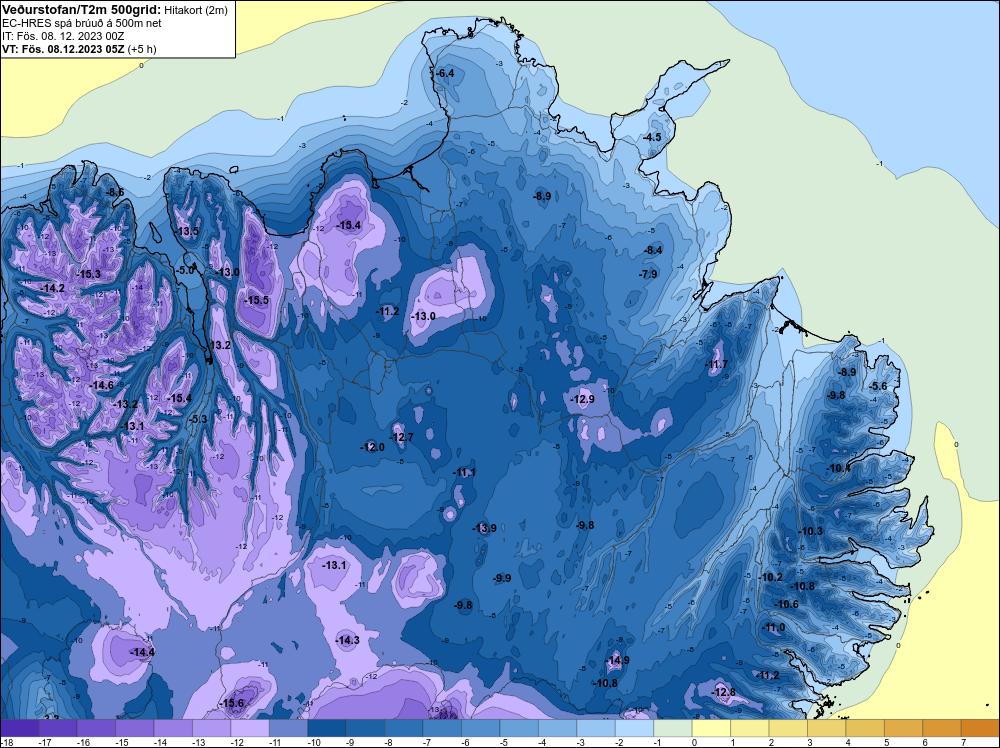Click the -14.3 temperature label
Image resolution: width=1000 pixels, height=748 pixels.
348,640
